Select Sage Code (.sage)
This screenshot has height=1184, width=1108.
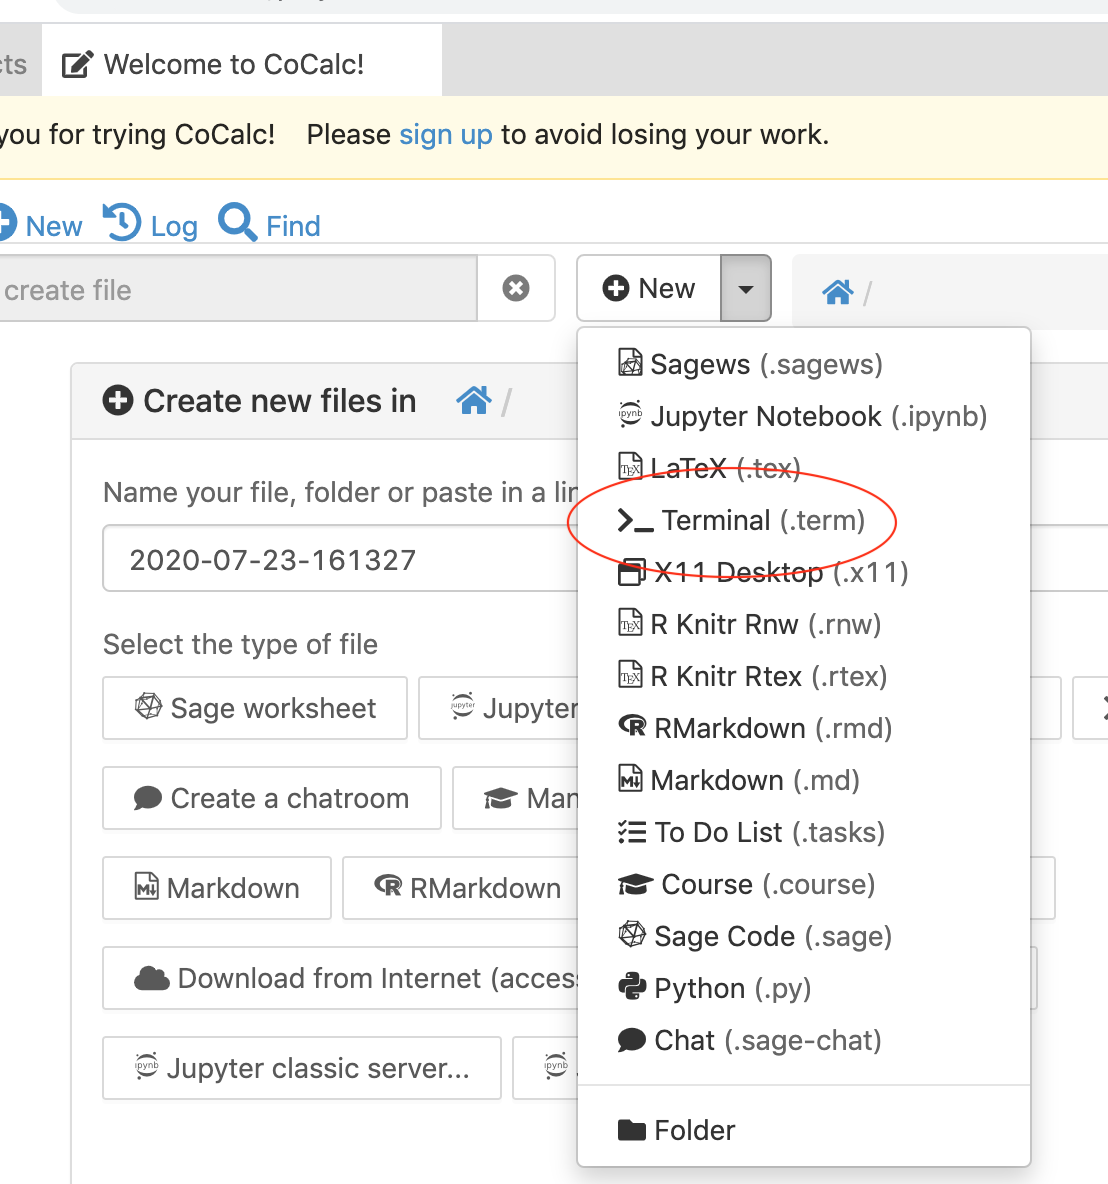[x=804, y=936]
